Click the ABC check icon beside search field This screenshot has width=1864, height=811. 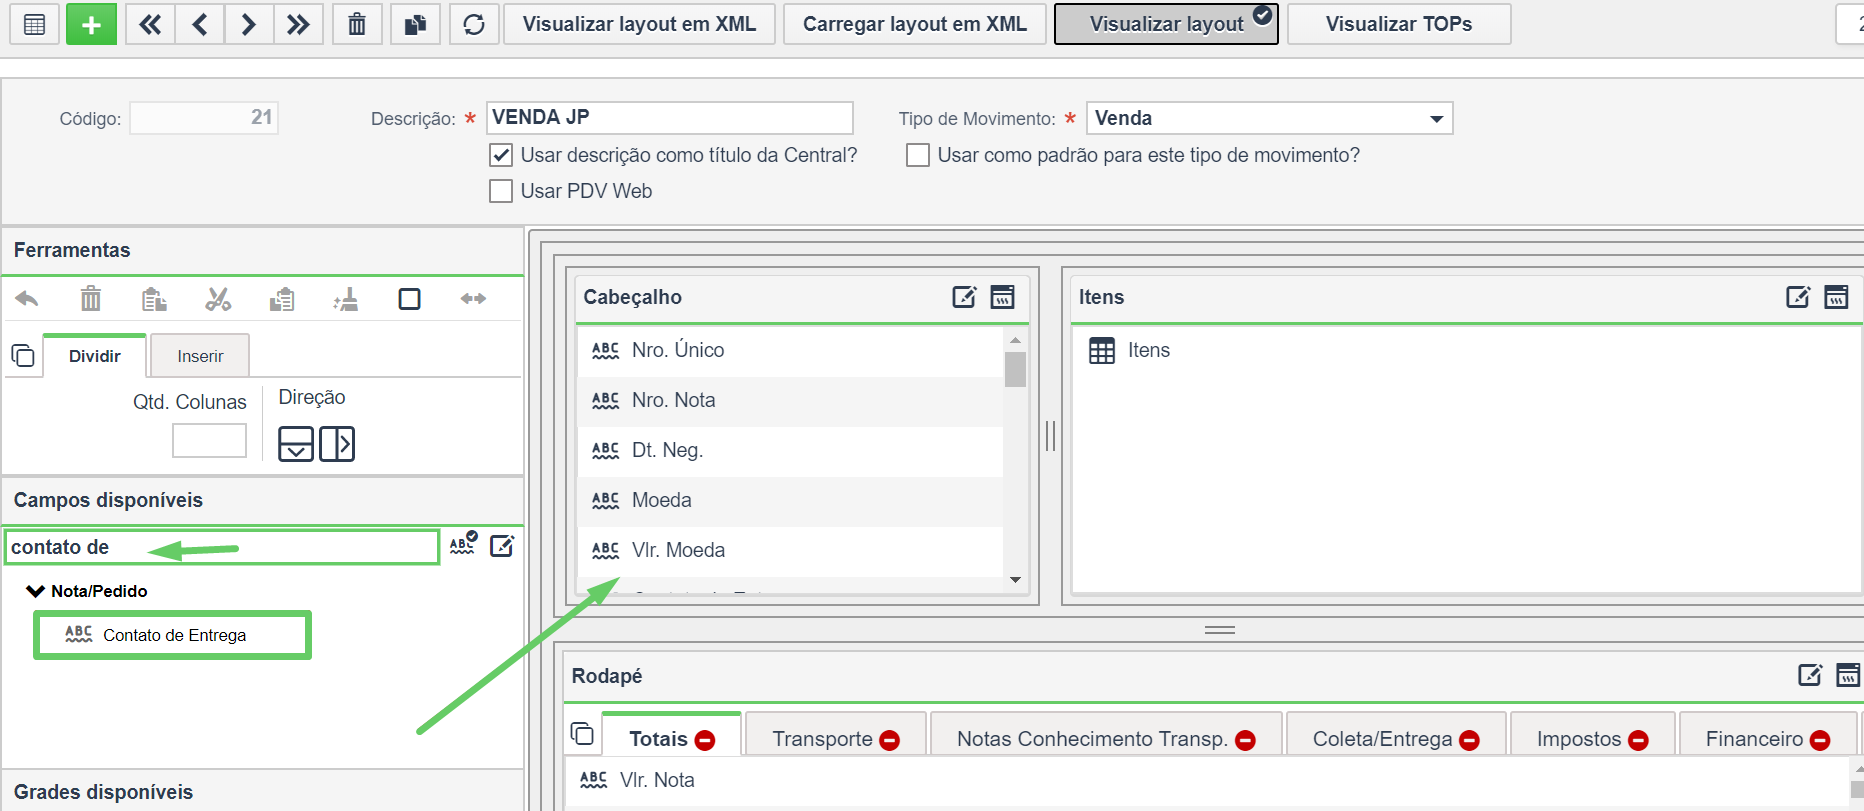[x=463, y=543]
